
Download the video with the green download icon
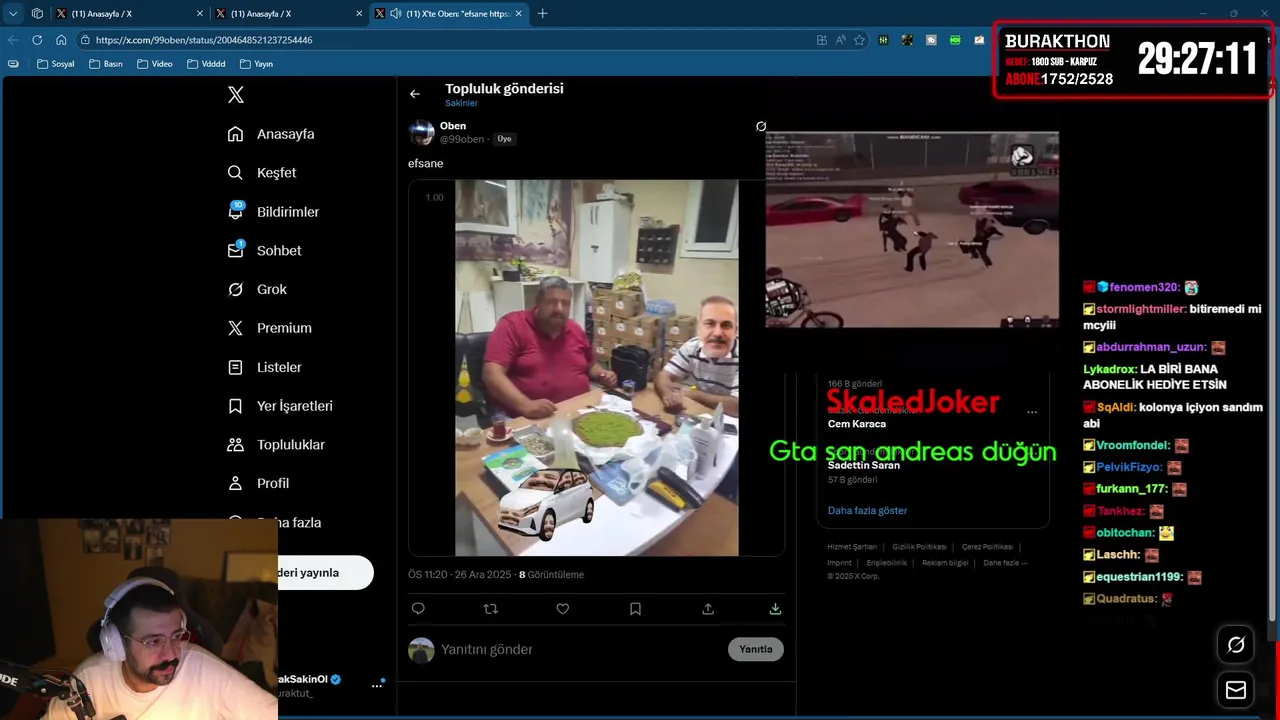(x=775, y=608)
